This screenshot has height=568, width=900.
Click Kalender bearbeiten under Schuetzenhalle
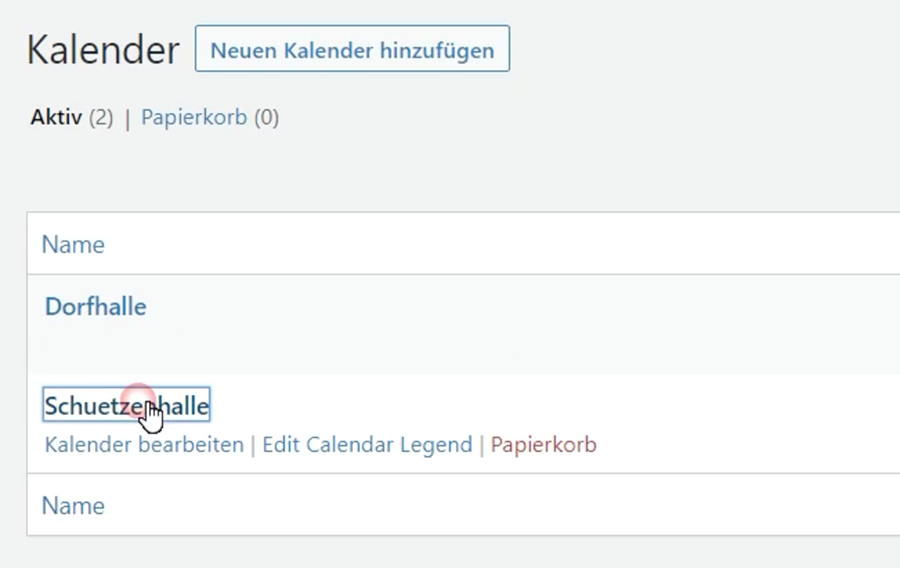[144, 445]
